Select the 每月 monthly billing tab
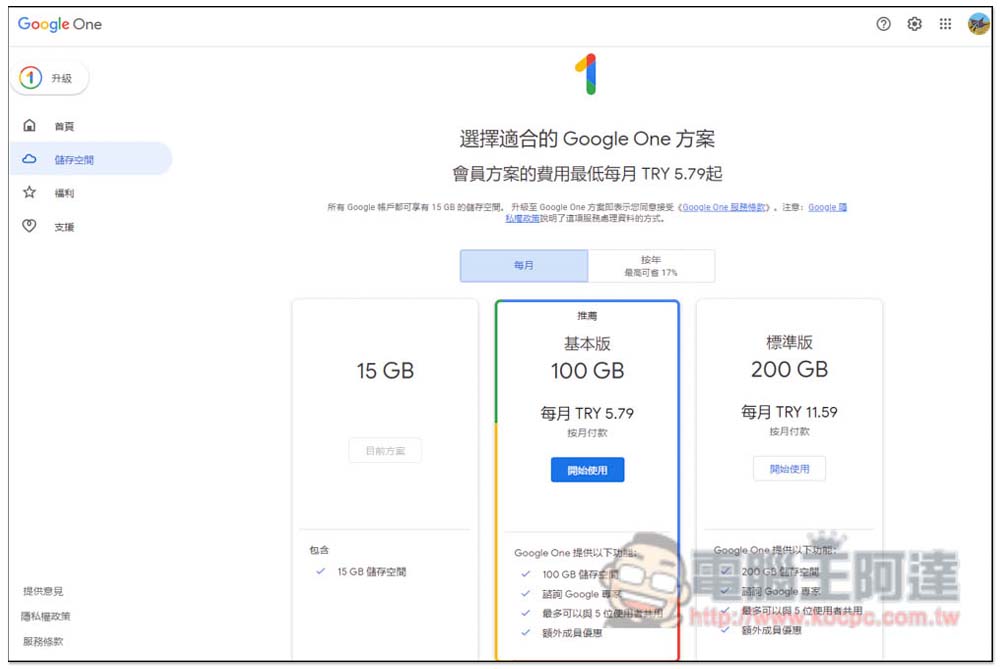This screenshot has width=1000, height=669. (524, 265)
